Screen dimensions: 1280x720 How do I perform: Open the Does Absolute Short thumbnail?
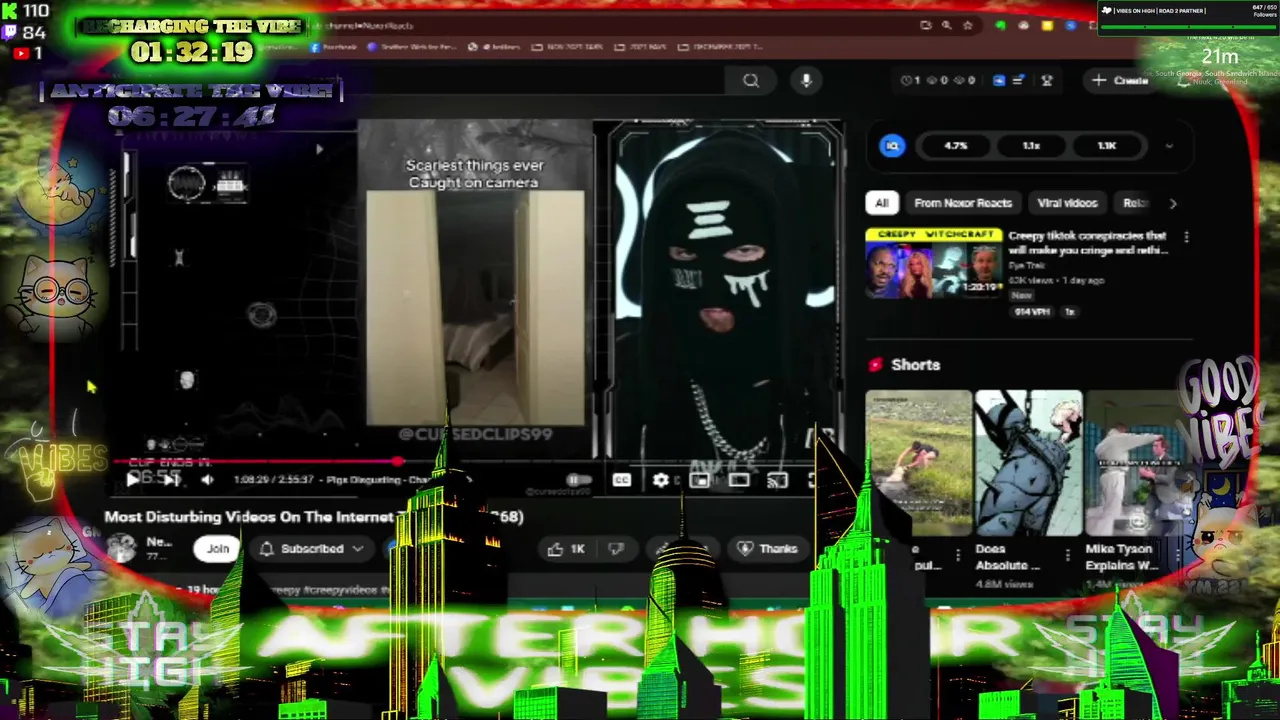tap(1028, 462)
